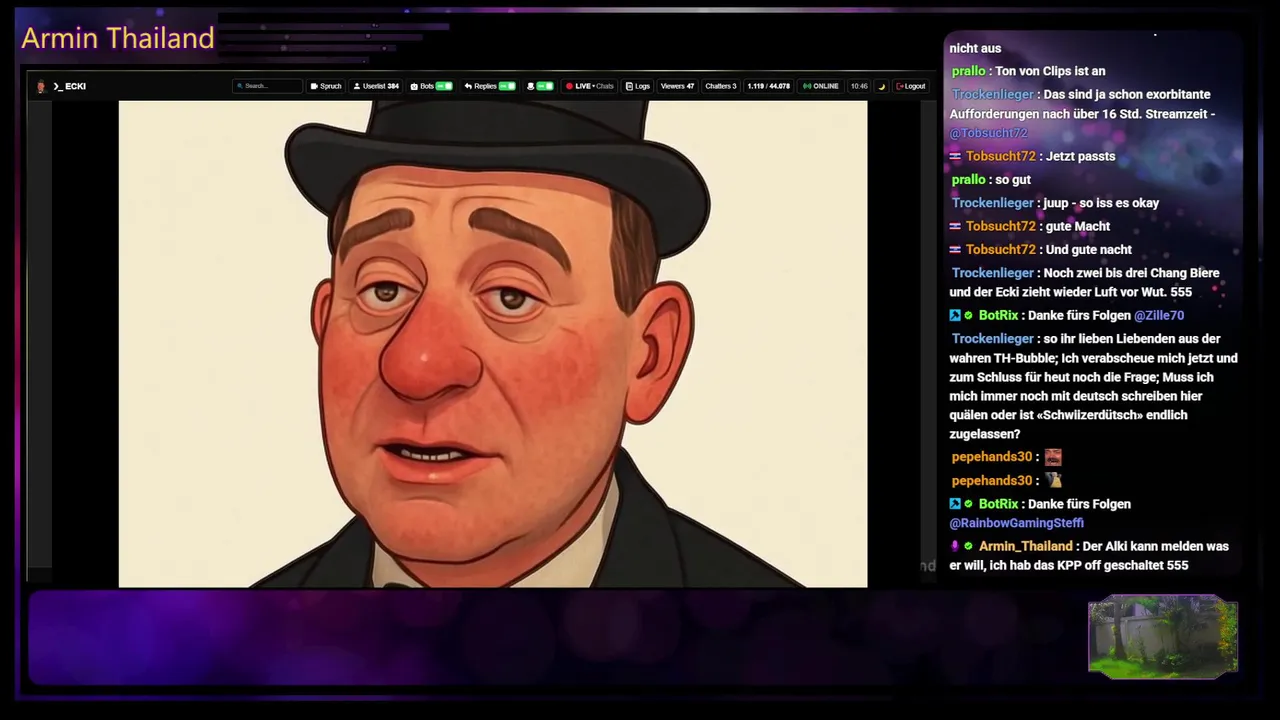Viewport: 1280px width, 720px height.
Task: Toggle the Replies switch
Action: tap(507, 86)
